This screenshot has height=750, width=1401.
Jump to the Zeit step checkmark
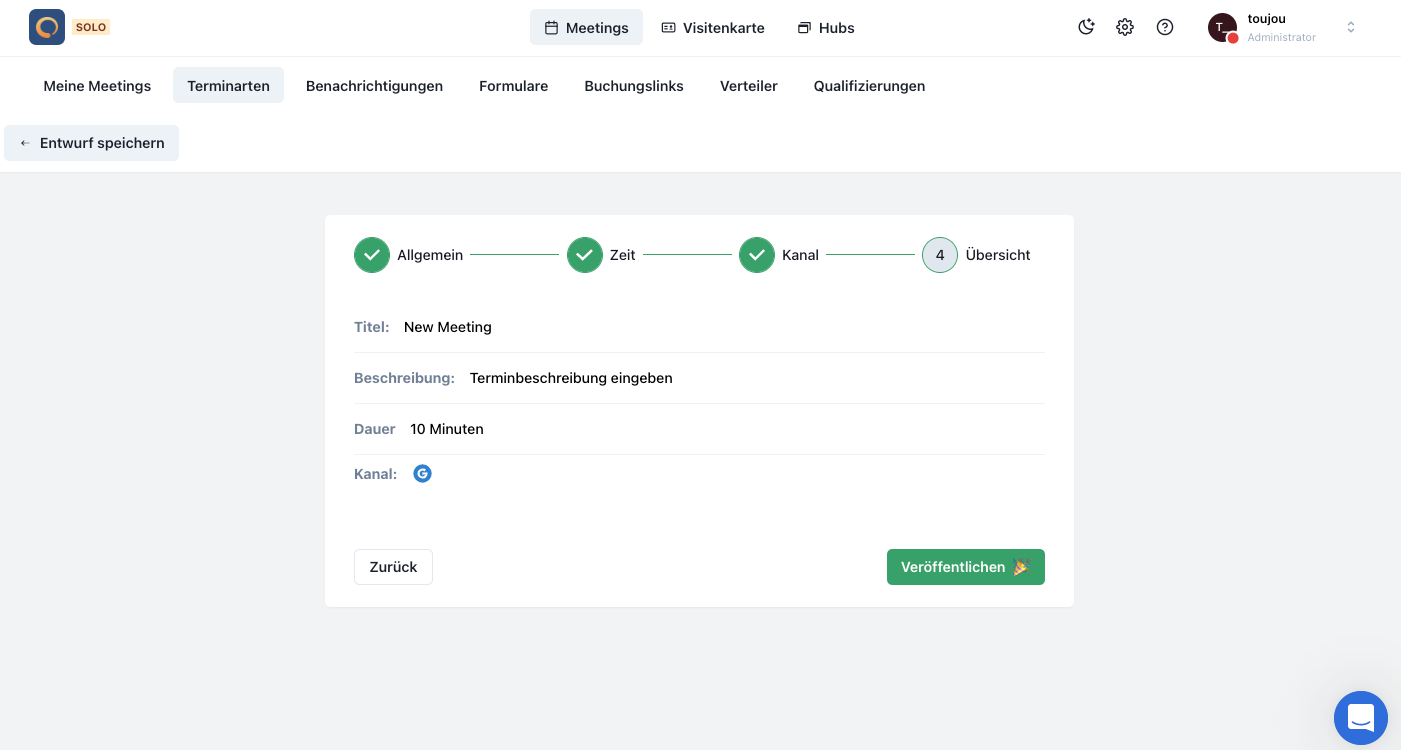tap(585, 255)
